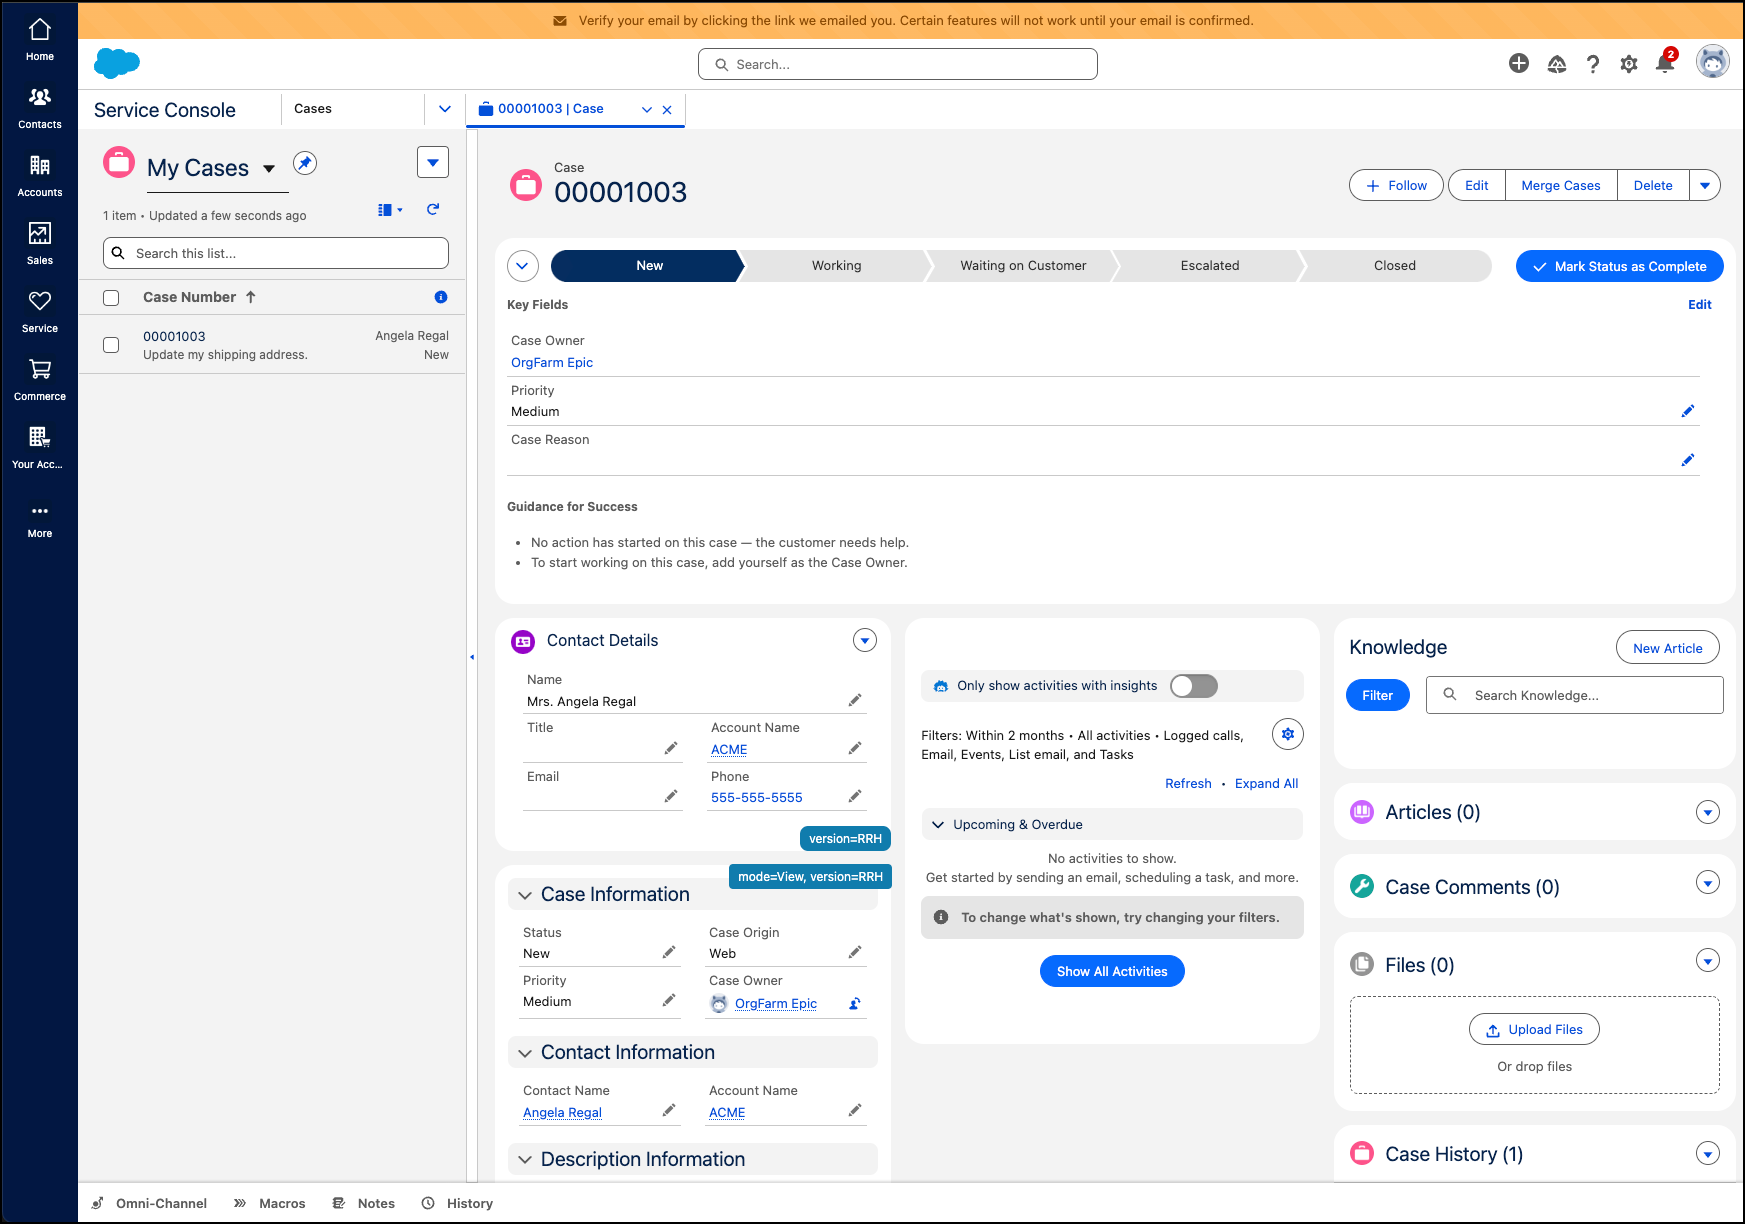Open Contacts from the left sidebar
The height and width of the screenshot is (1224, 1745).
click(x=40, y=108)
